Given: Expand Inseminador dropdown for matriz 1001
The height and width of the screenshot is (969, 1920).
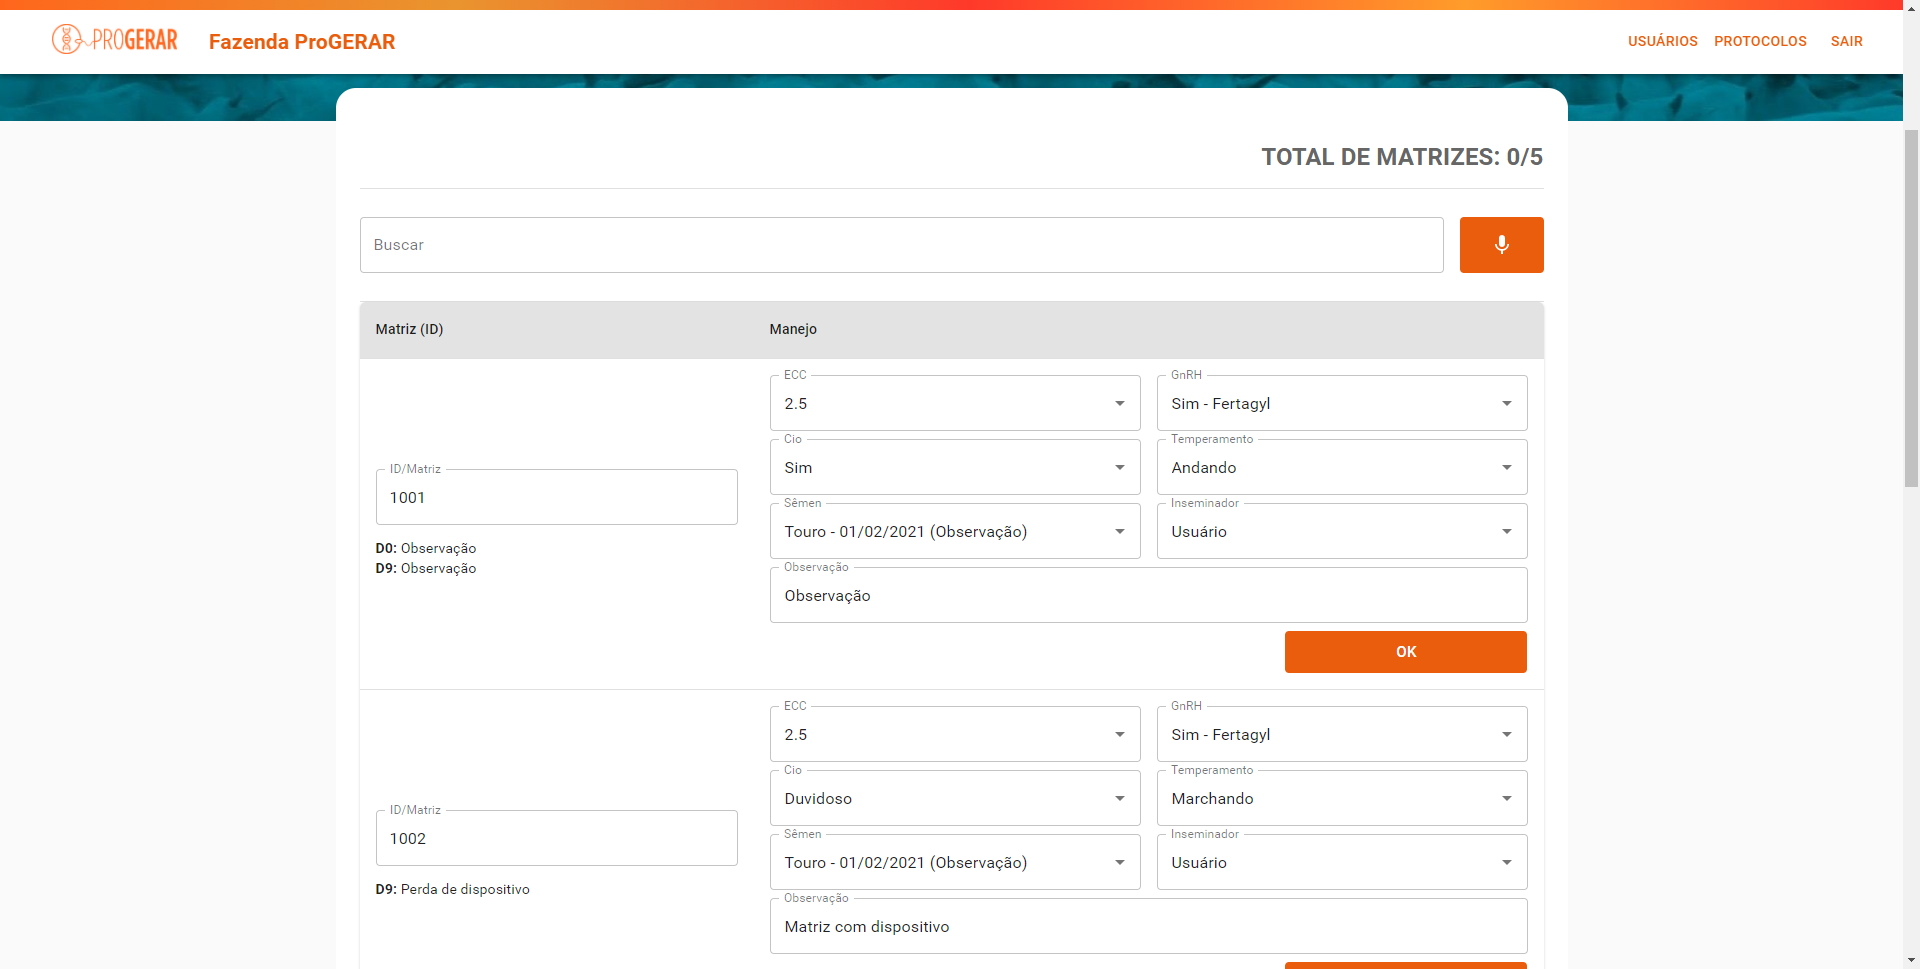Looking at the screenshot, I should [1341, 532].
